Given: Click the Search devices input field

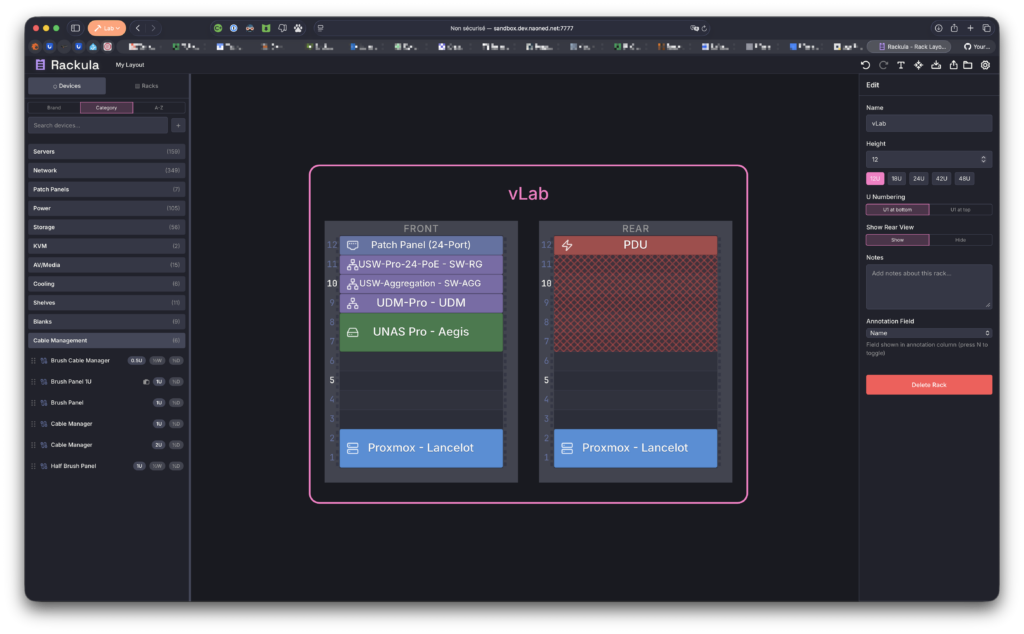Looking at the screenshot, I should coord(98,125).
